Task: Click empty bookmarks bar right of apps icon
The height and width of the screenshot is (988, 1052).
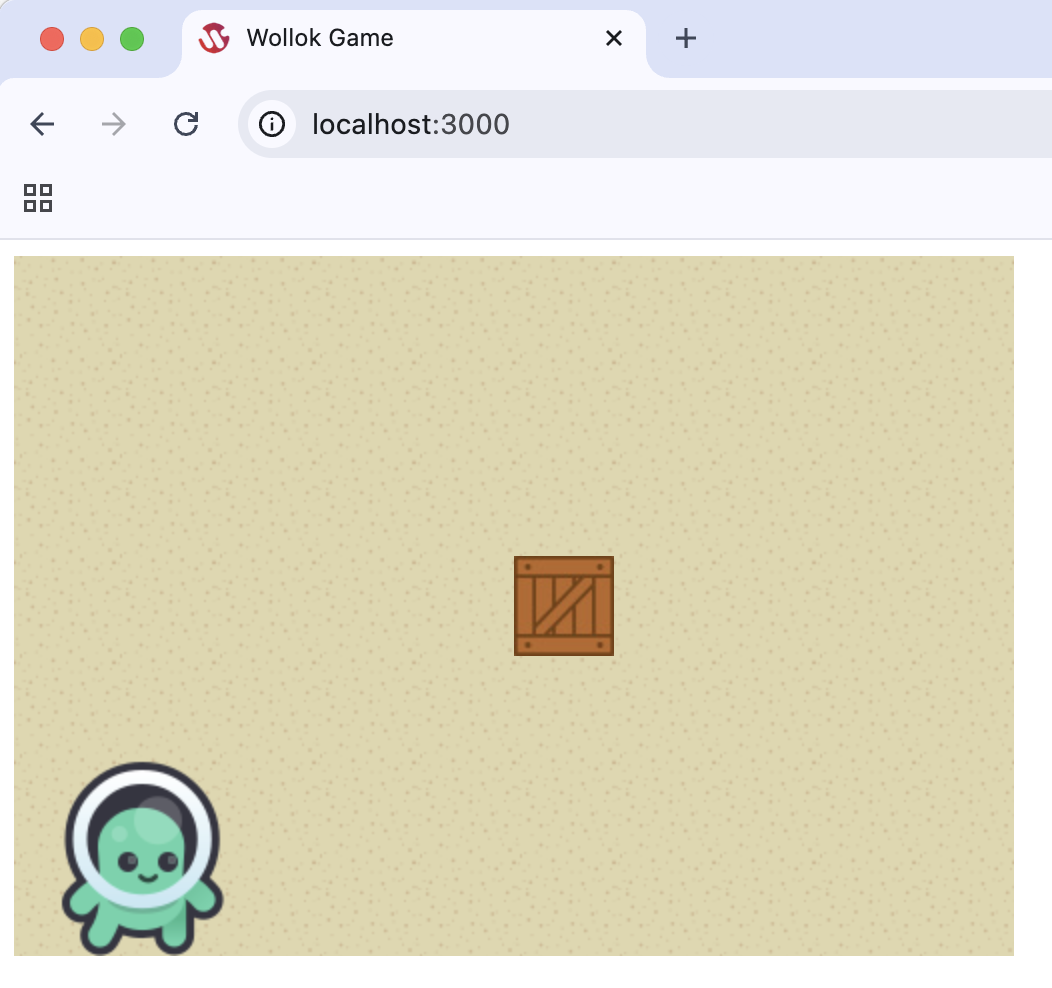Action: click(500, 198)
